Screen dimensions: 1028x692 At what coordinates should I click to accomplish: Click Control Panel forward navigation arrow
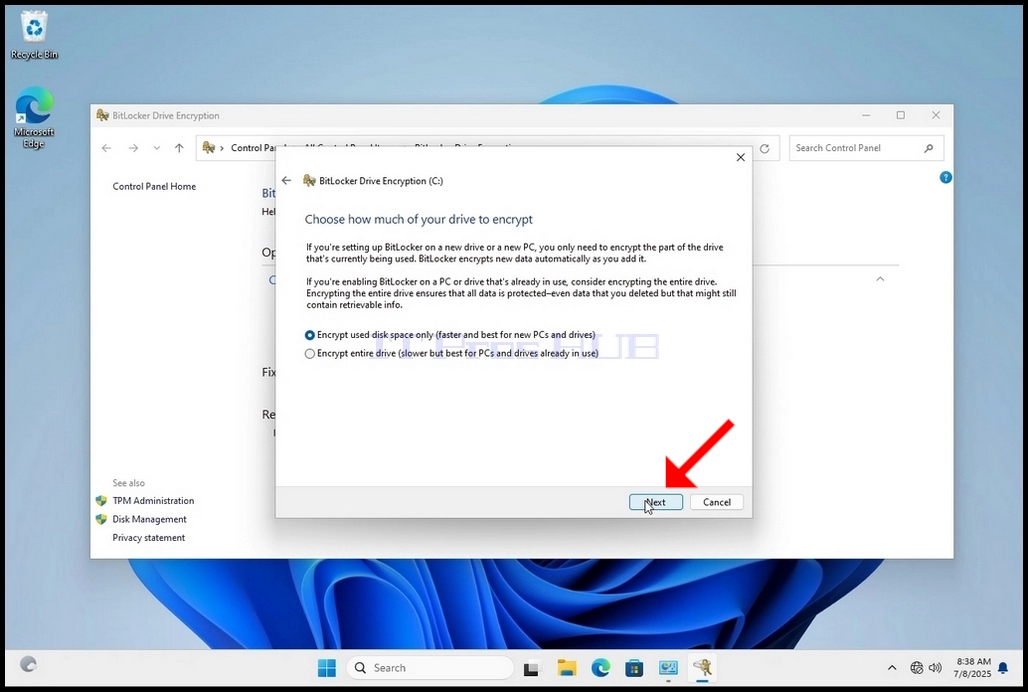[x=133, y=148]
